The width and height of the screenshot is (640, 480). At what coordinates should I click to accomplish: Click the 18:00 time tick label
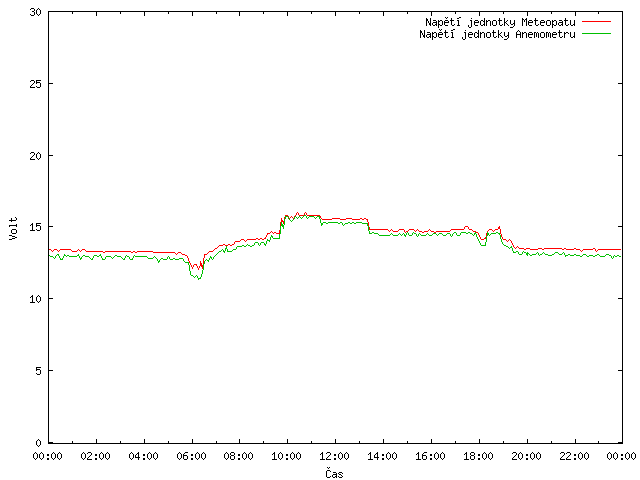pyautogui.click(x=478, y=456)
